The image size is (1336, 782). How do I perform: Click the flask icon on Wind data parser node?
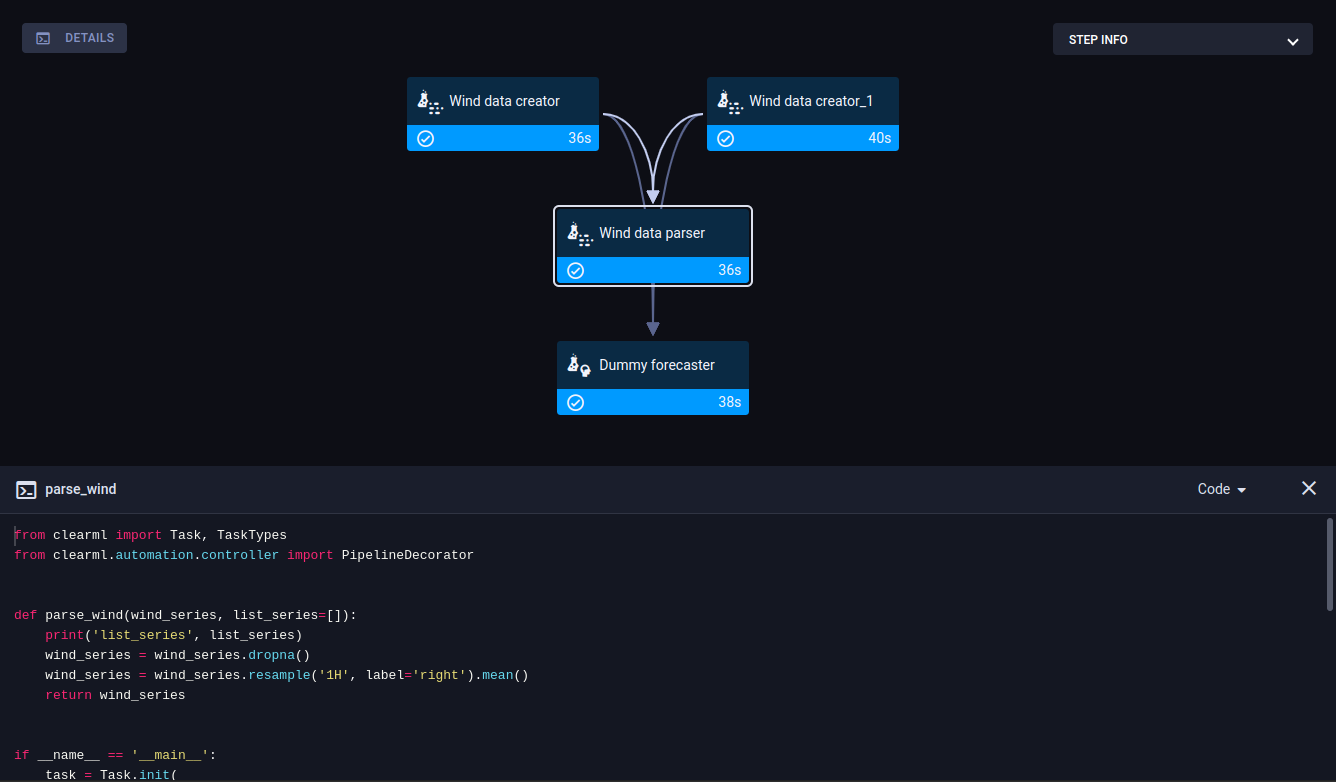click(x=579, y=233)
